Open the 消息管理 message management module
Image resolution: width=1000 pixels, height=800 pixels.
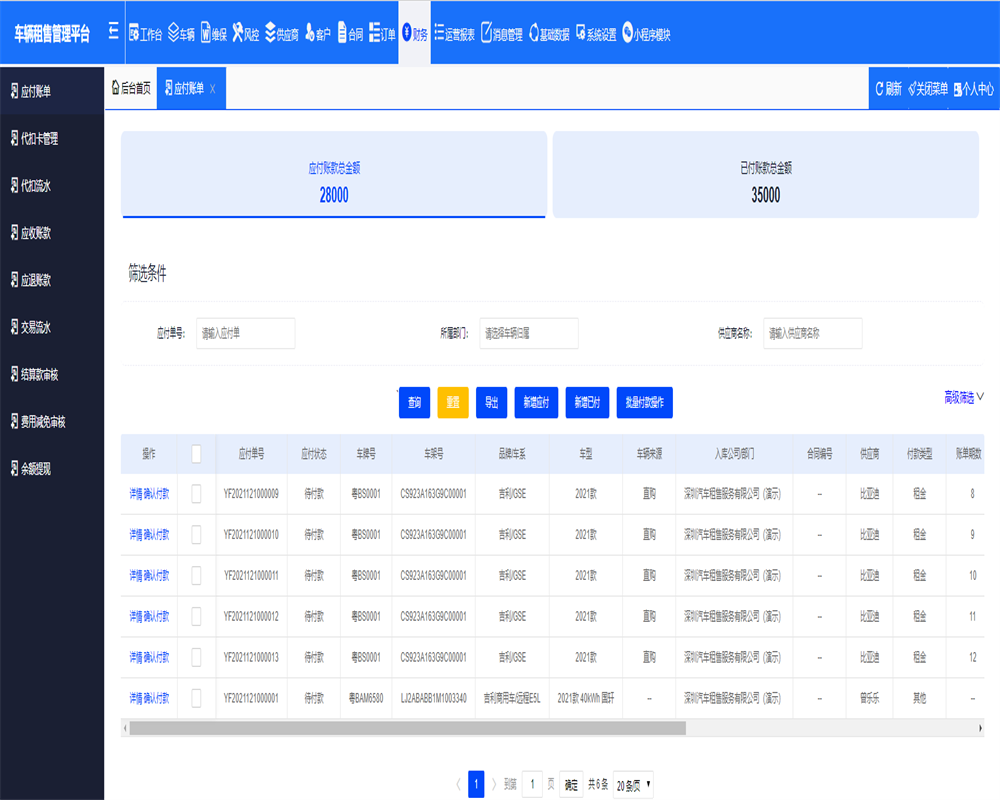point(502,34)
